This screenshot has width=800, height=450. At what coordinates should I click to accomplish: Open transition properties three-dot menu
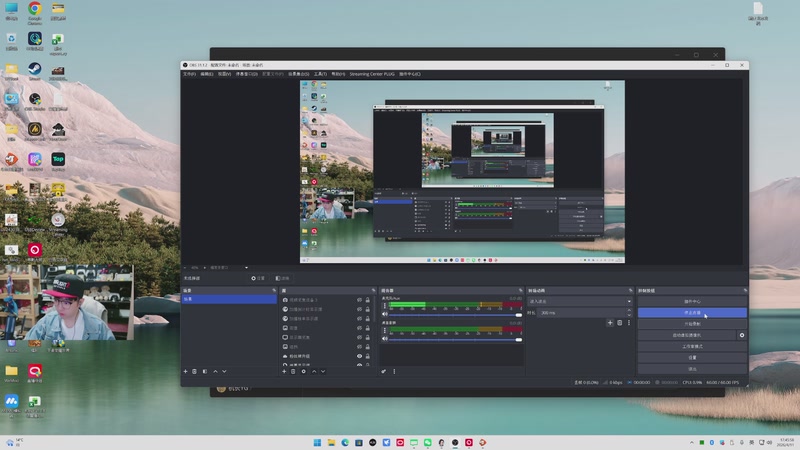[x=629, y=322]
